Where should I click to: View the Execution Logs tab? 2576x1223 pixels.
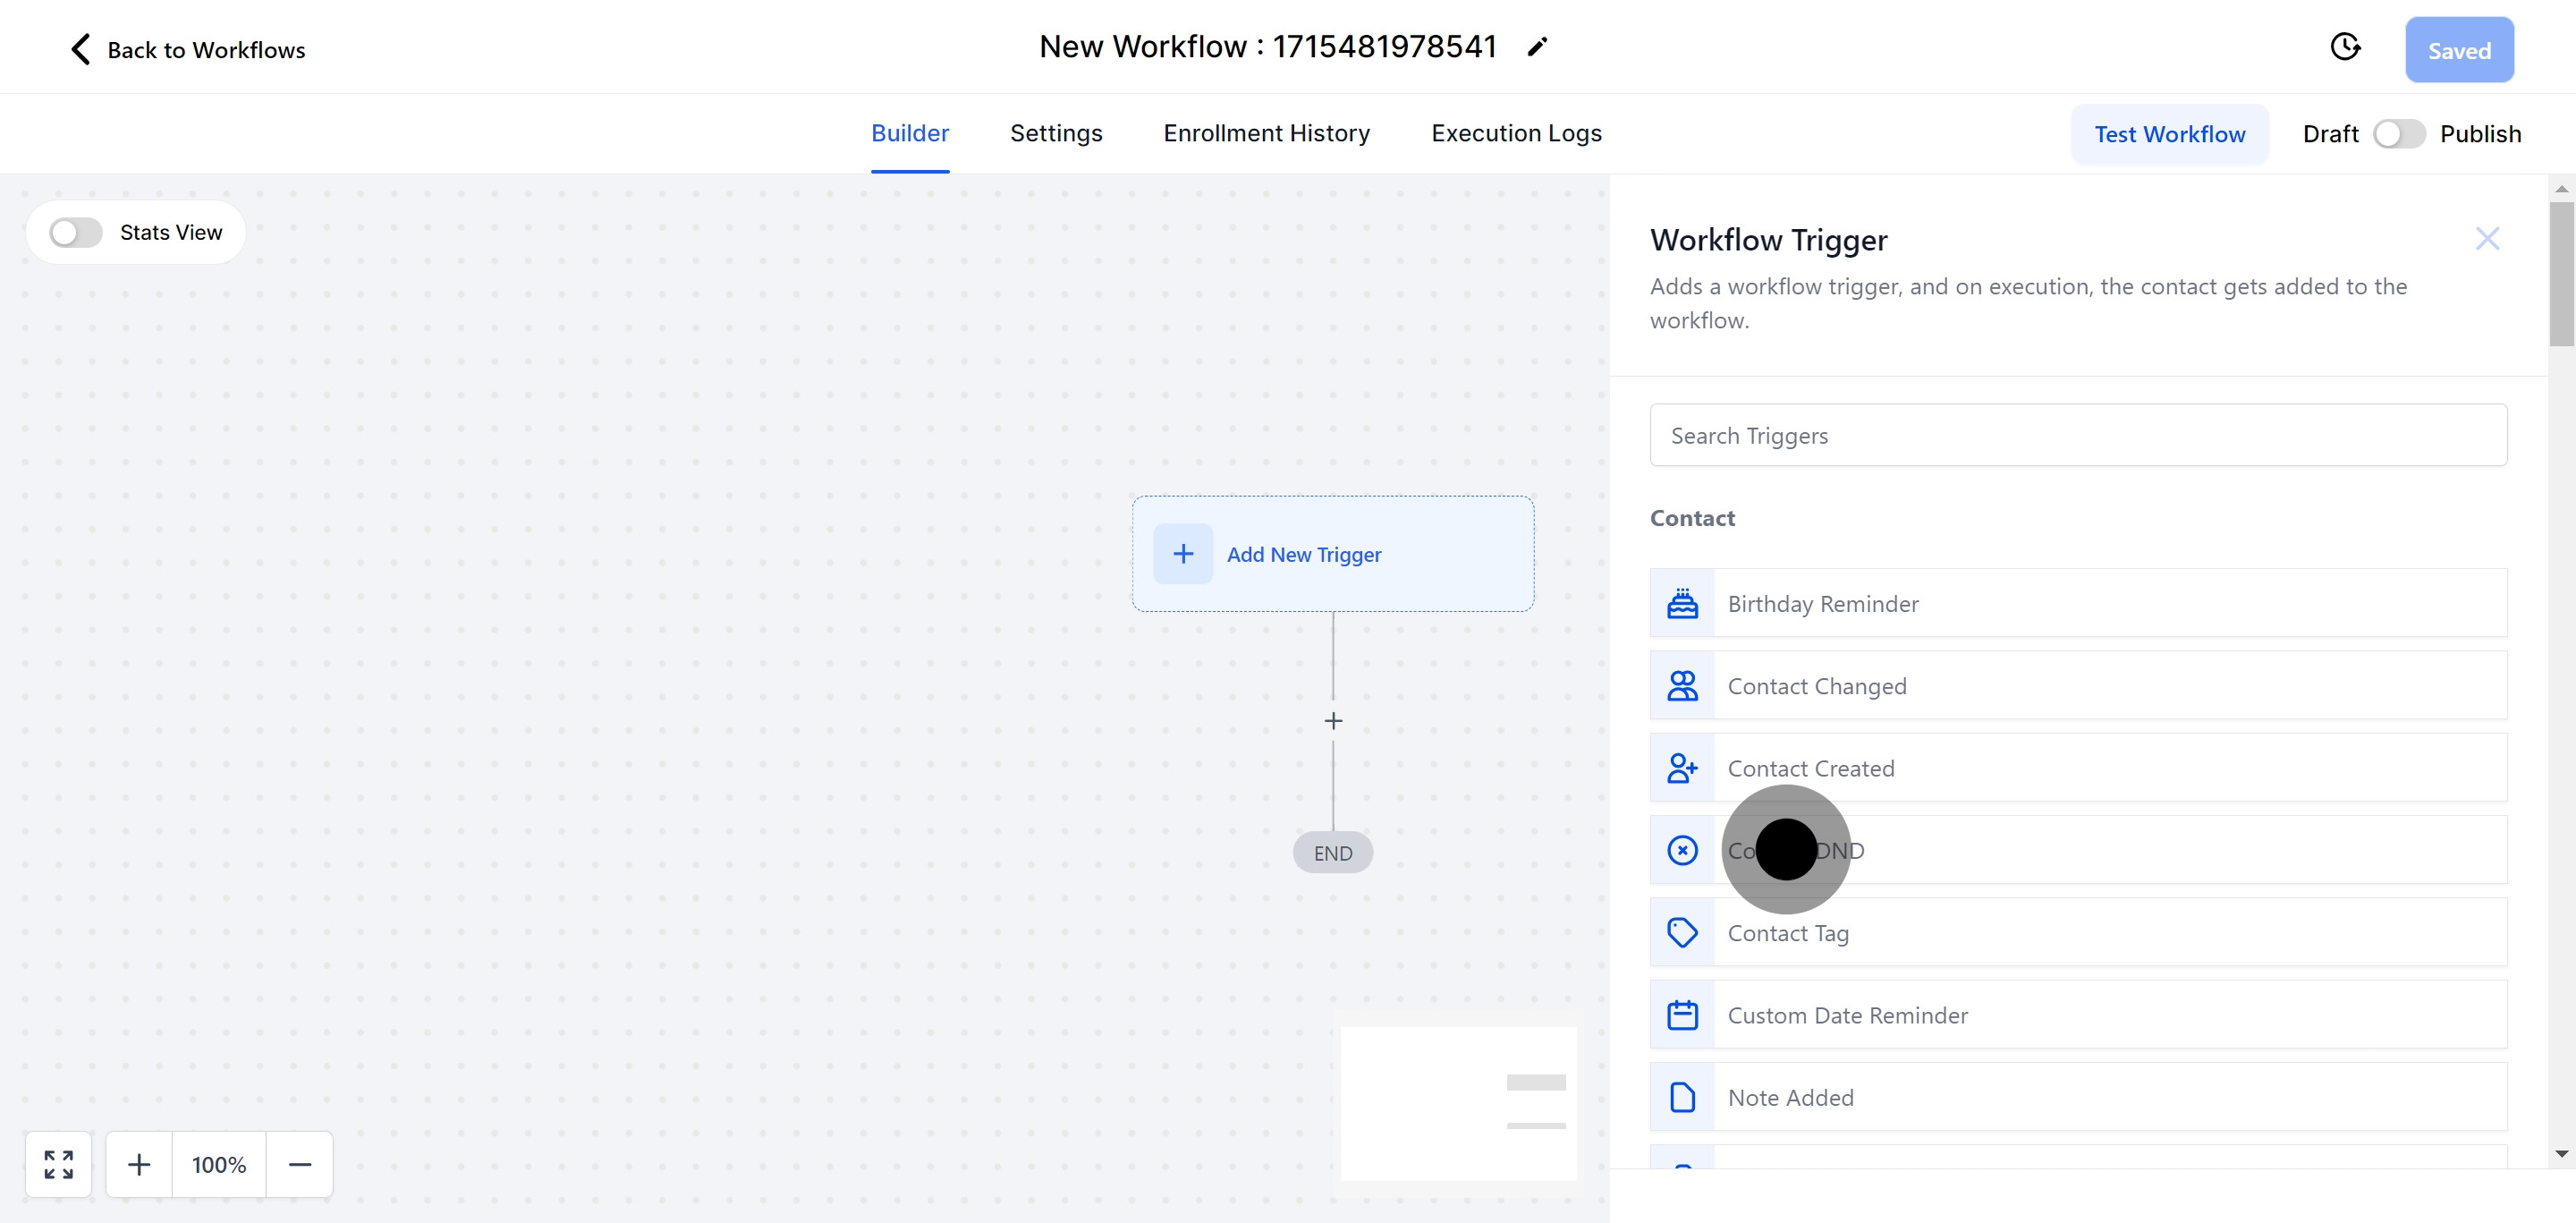coord(1515,134)
